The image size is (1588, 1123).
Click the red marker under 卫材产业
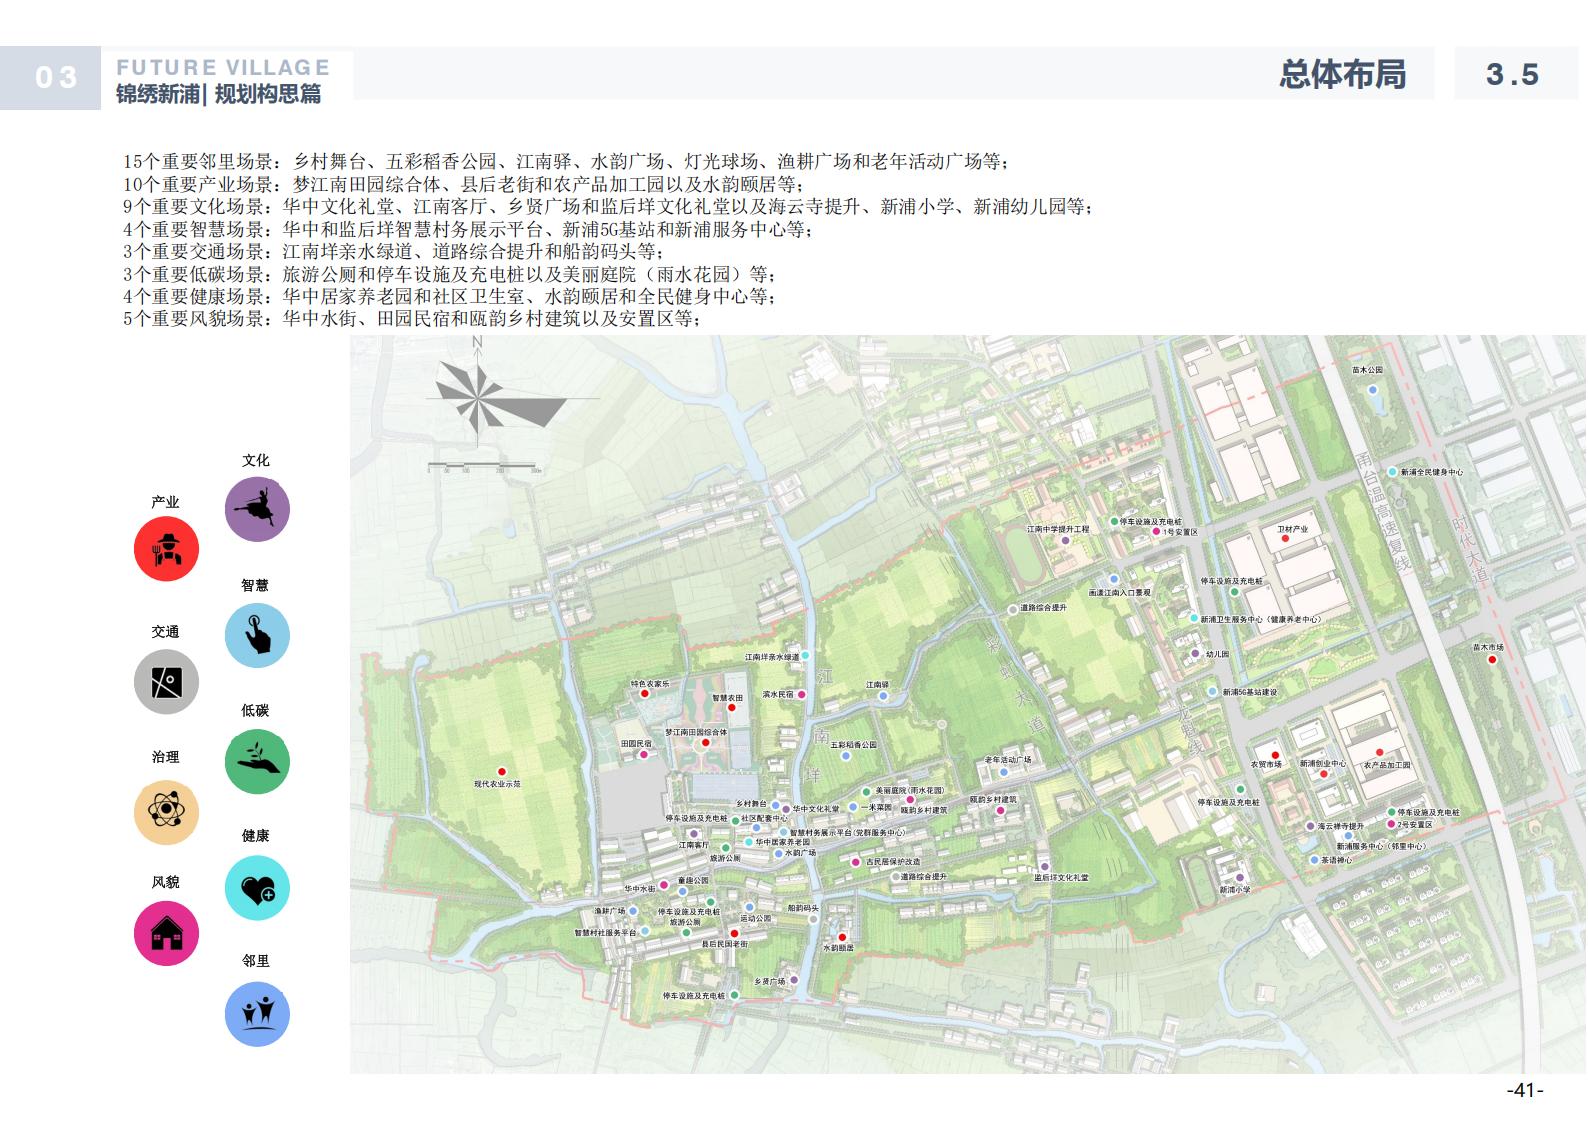(x=1286, y=539)
